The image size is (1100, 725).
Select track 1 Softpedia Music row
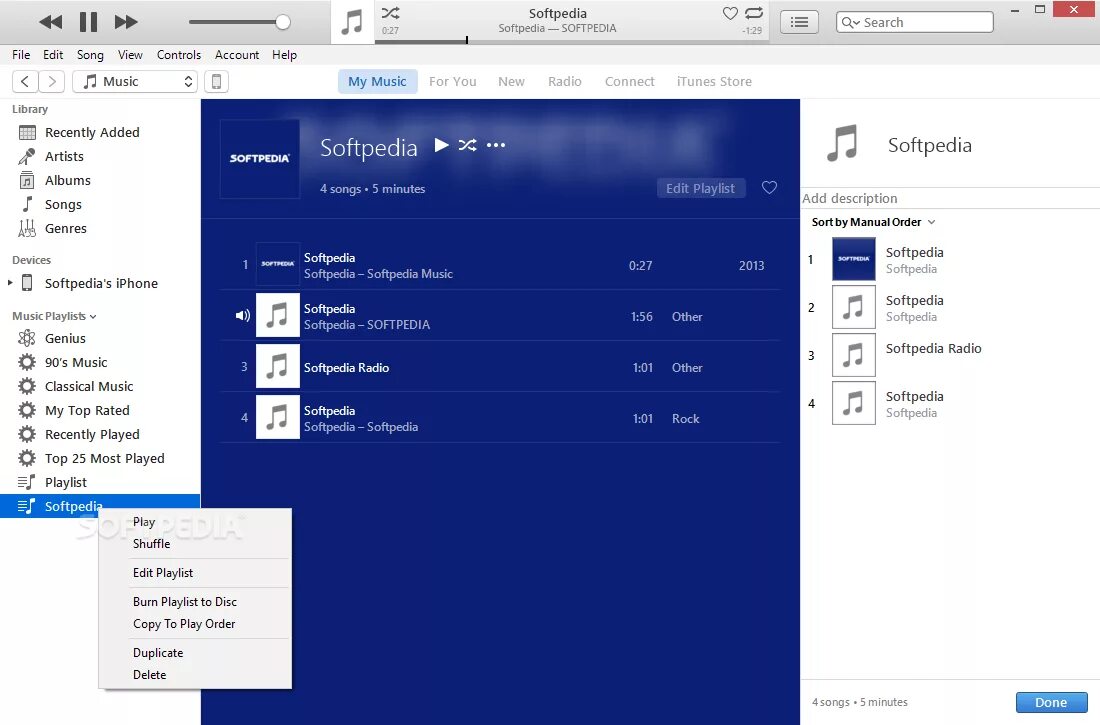pyautogui.click(x=500, y=265)
